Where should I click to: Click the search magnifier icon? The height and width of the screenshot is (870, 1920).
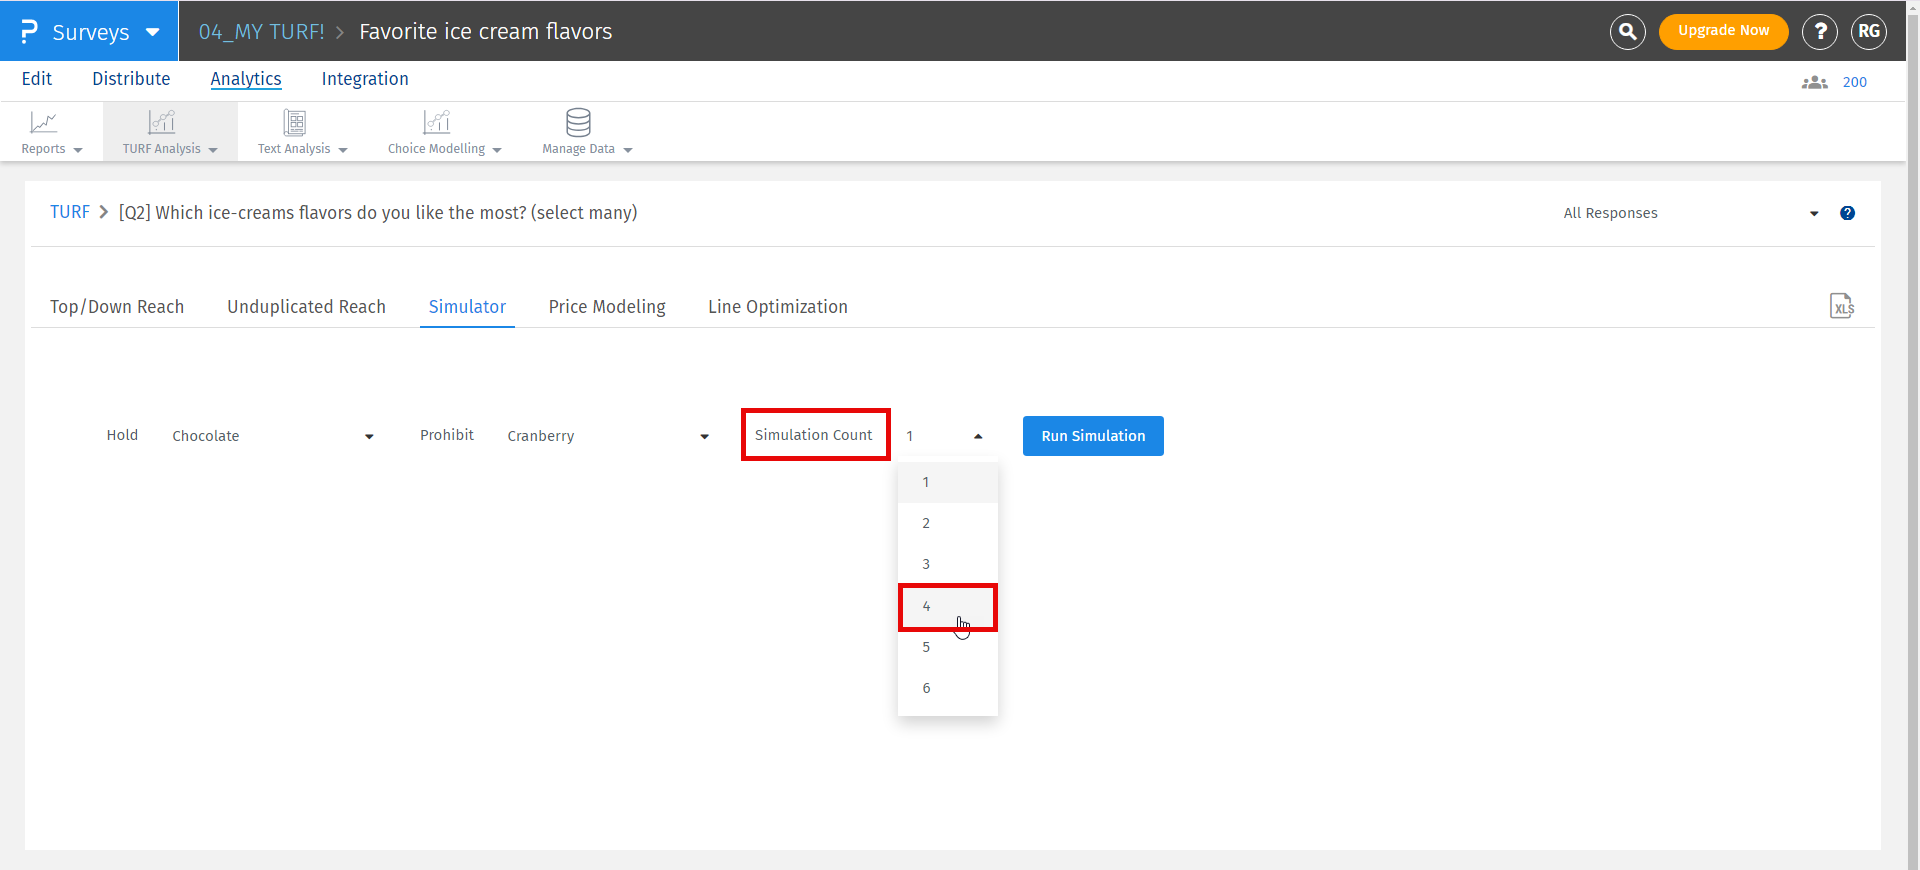tap(1627, 32)
